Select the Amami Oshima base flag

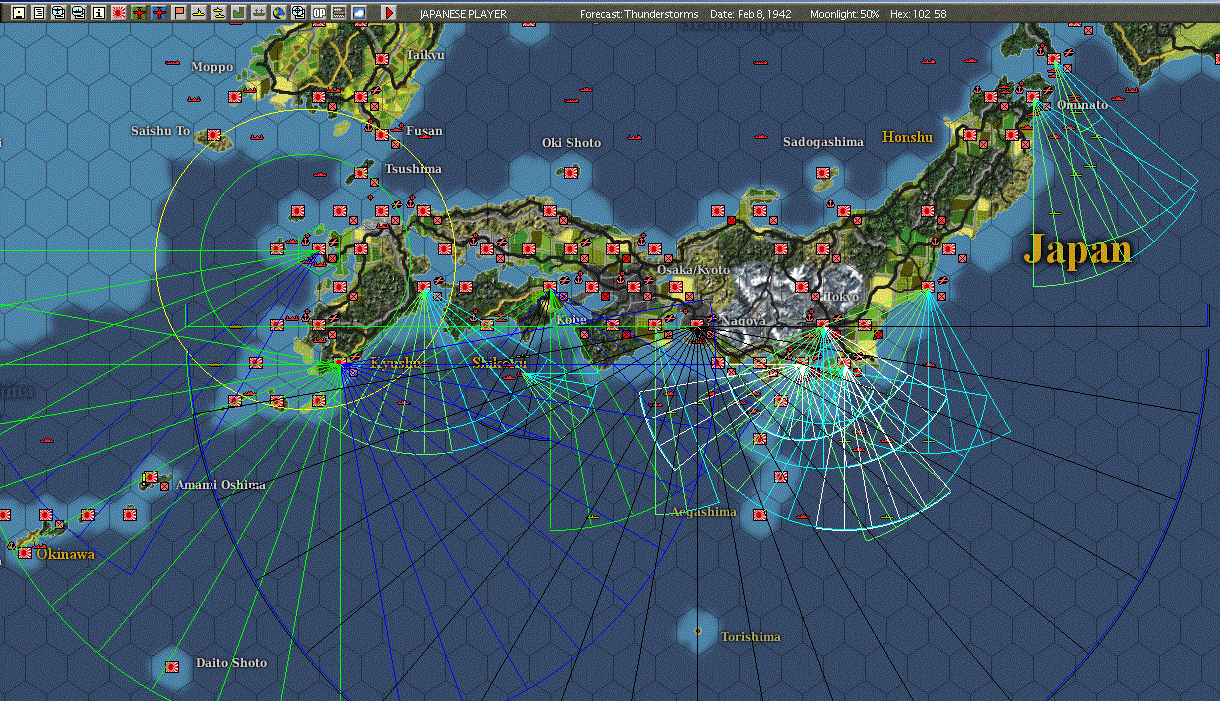click(x=150, y=478)
